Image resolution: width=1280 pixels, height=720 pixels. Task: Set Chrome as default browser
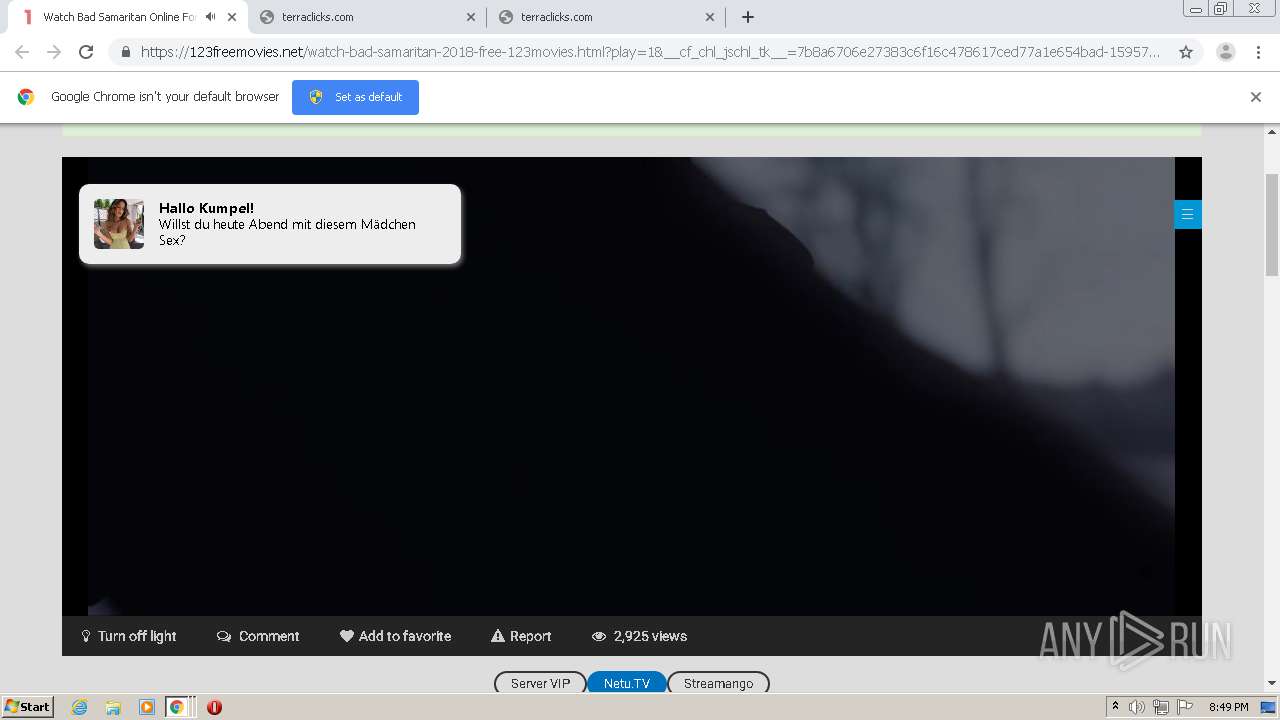[x=355, y=97]
